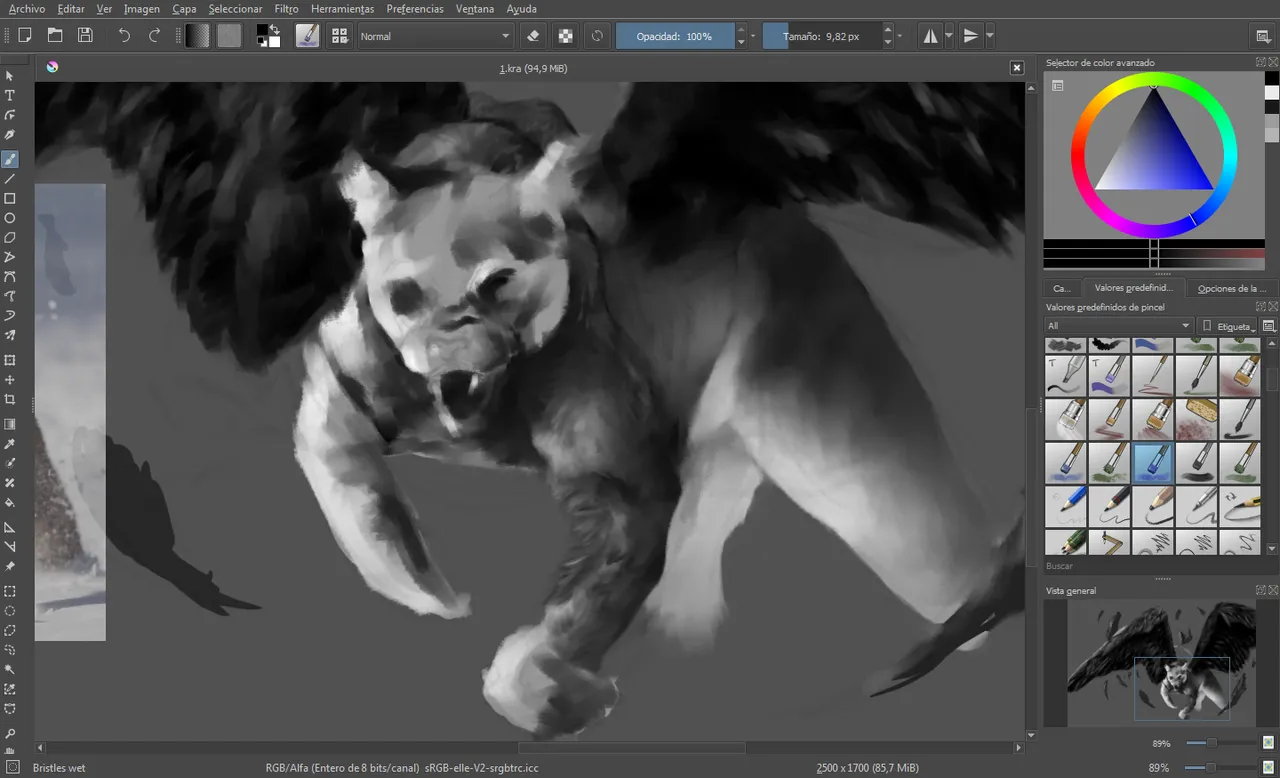The width and height of the screenshot is (1280, 778).
Task: Select the Contiguous Selection magic wand
Action: [10, 670]
